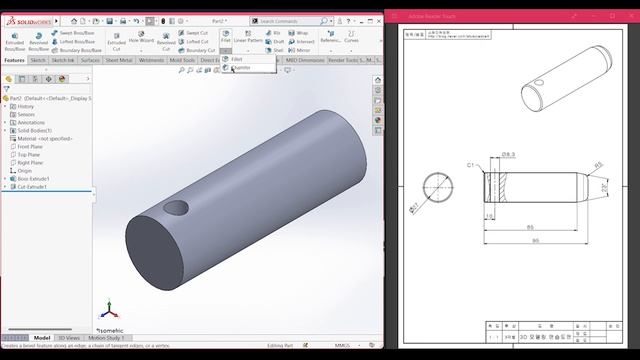Screen dimensions: 640x360
Task: Open Reference Geometry tool
Action: [330, 36]
